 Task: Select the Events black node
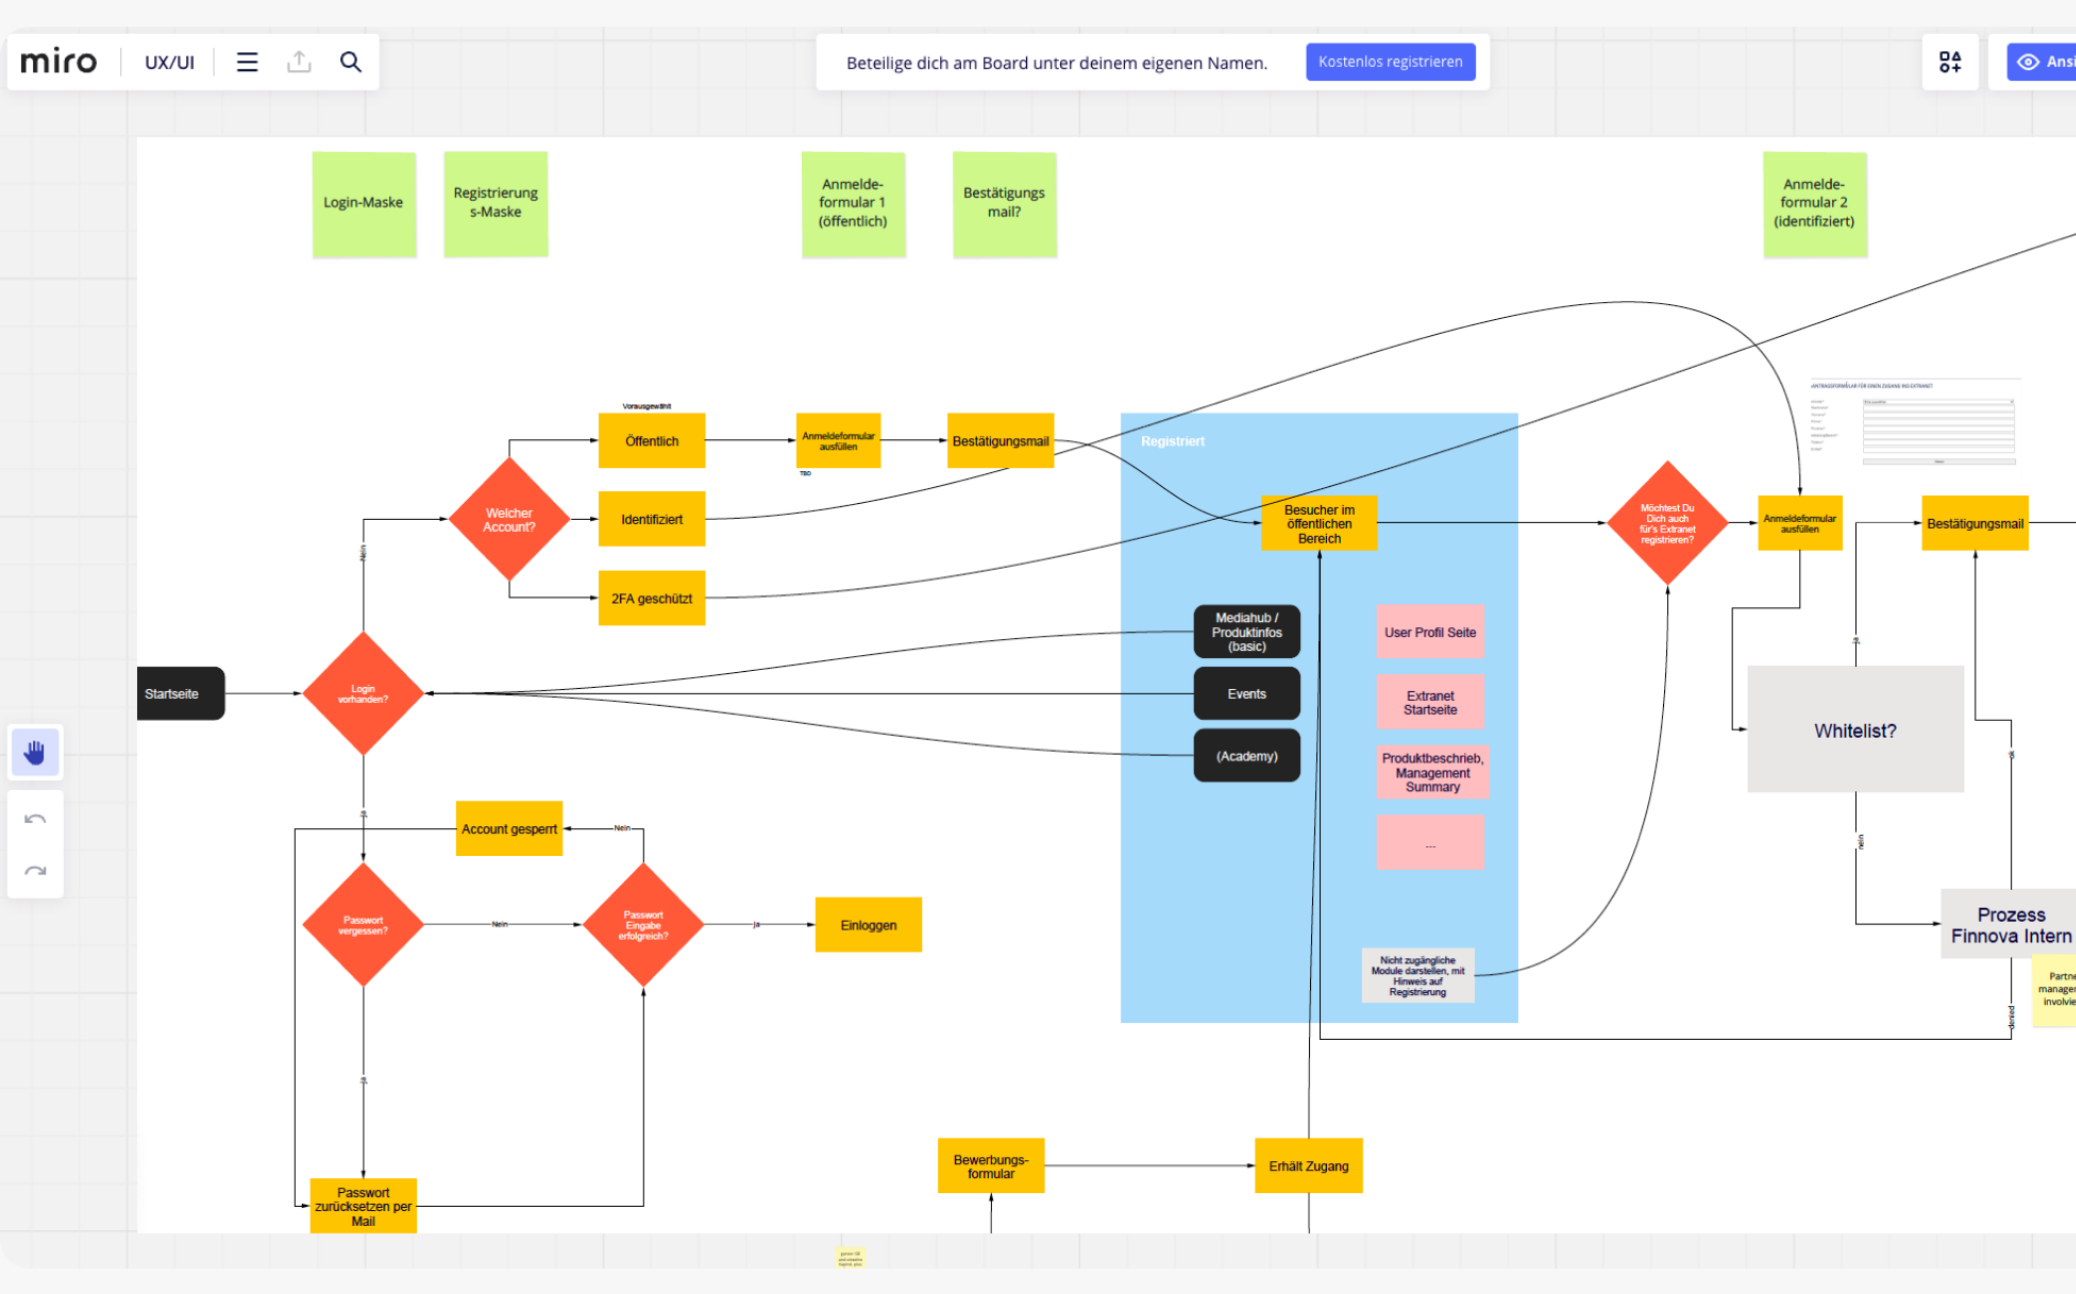click(1246, 693)
